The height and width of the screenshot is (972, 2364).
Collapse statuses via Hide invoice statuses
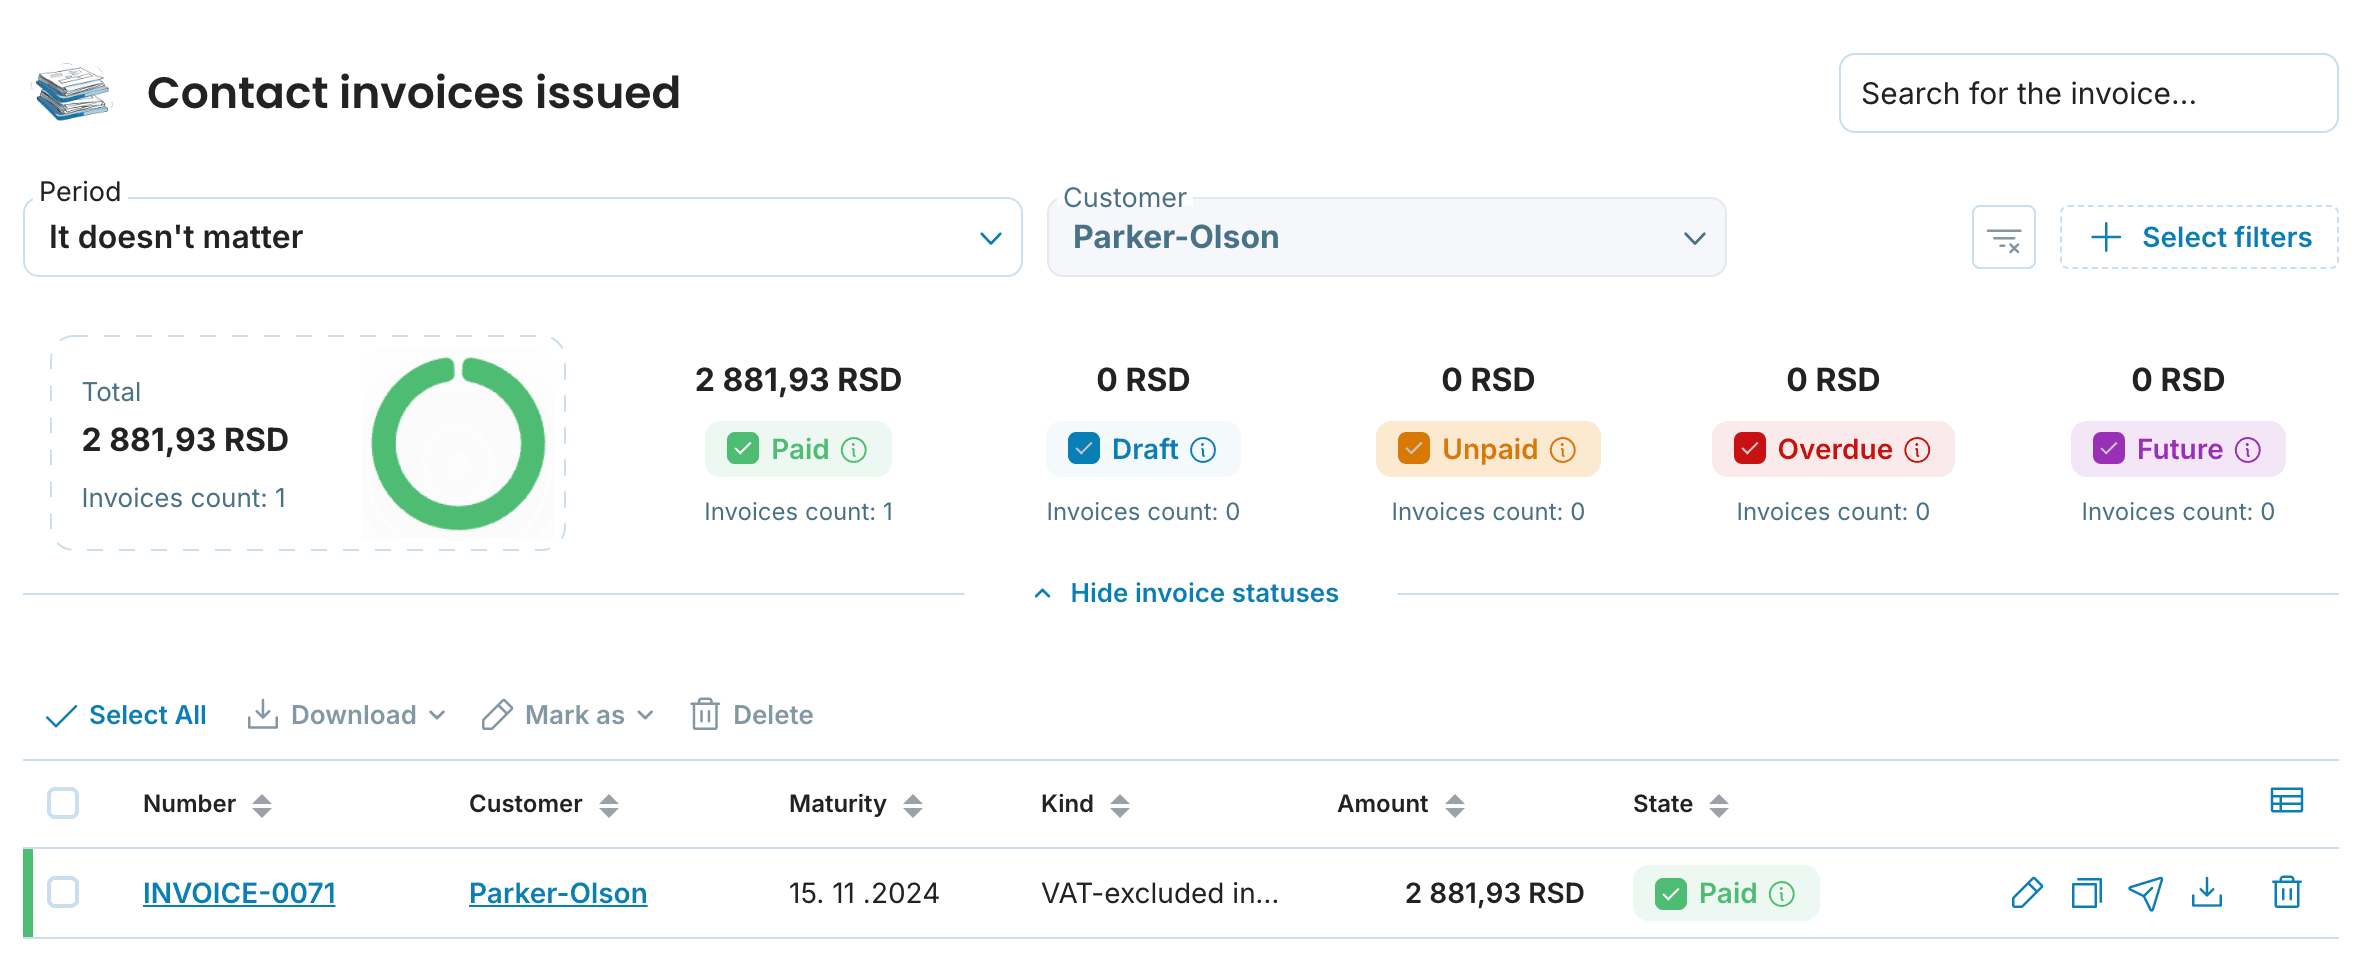click(1186, 594)
